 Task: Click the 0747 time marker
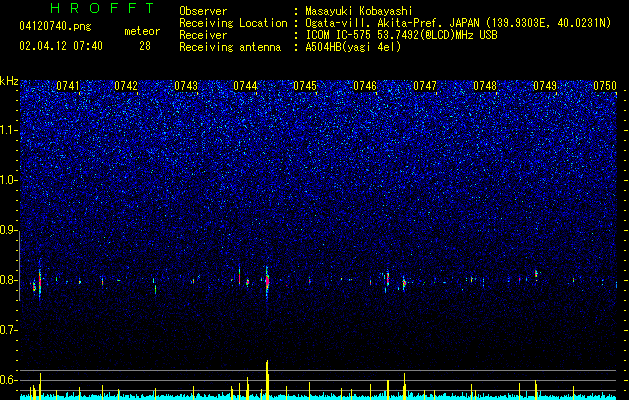click(425, 86)
